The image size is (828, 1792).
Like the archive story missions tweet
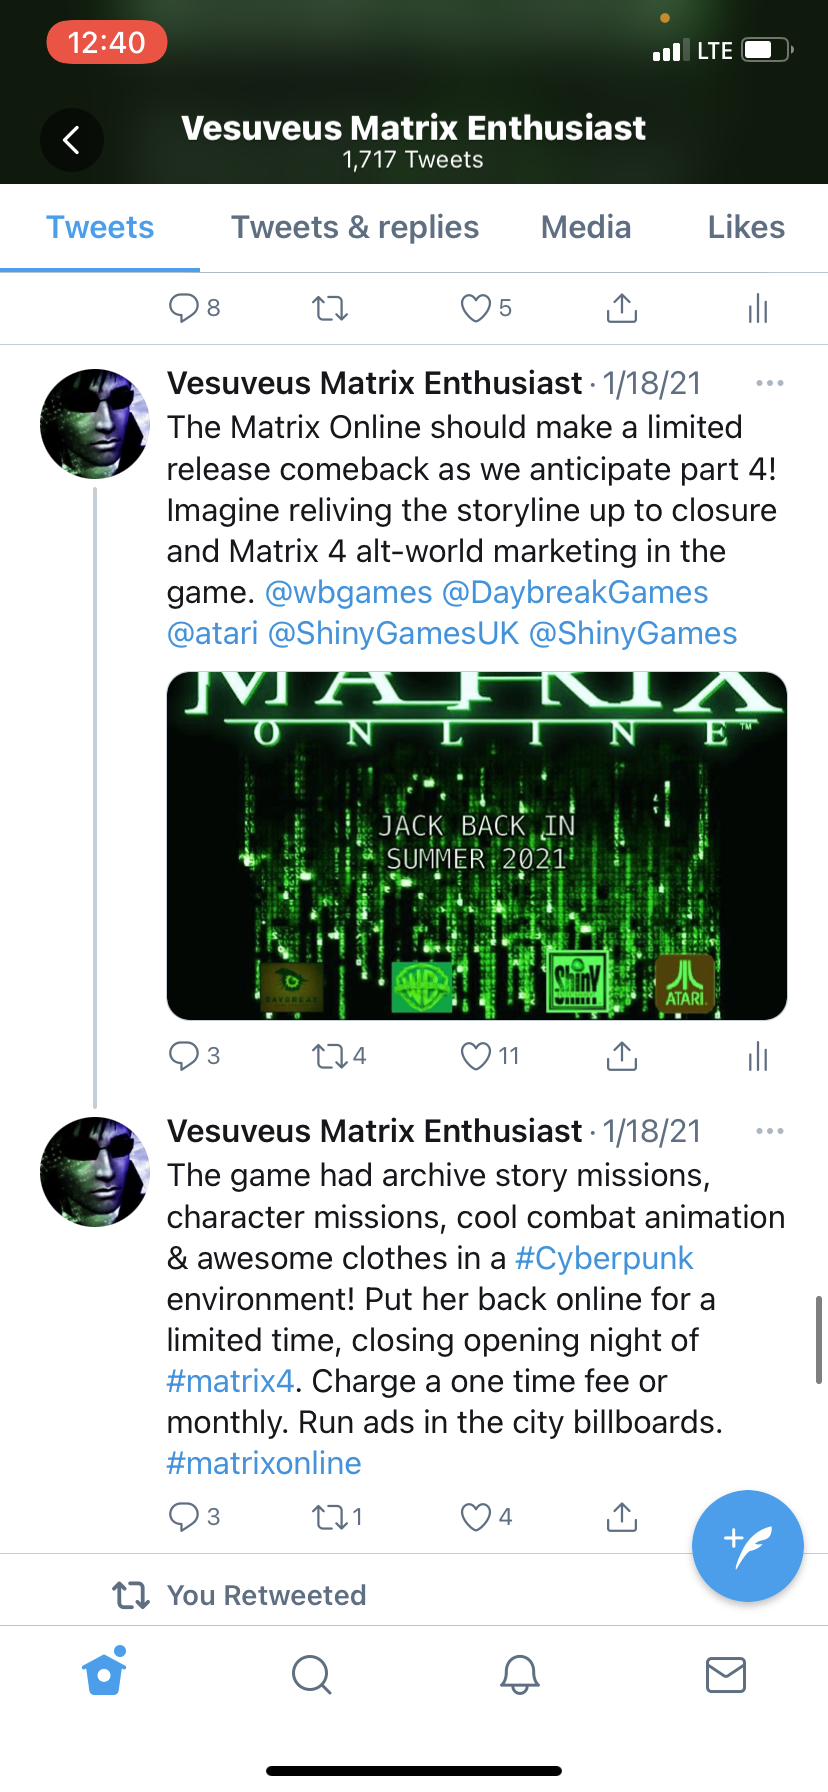[x=476, y=1517]
